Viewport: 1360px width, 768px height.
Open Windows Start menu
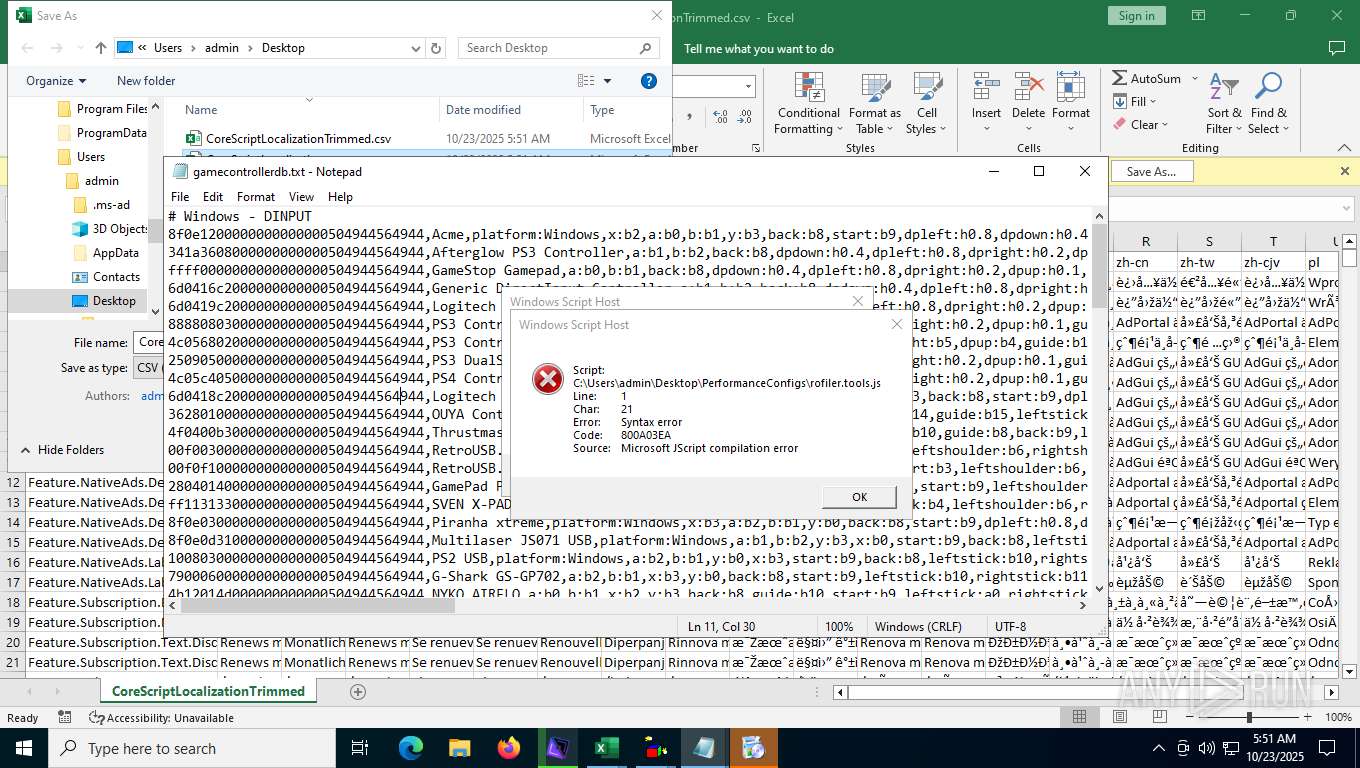[23, 748]
